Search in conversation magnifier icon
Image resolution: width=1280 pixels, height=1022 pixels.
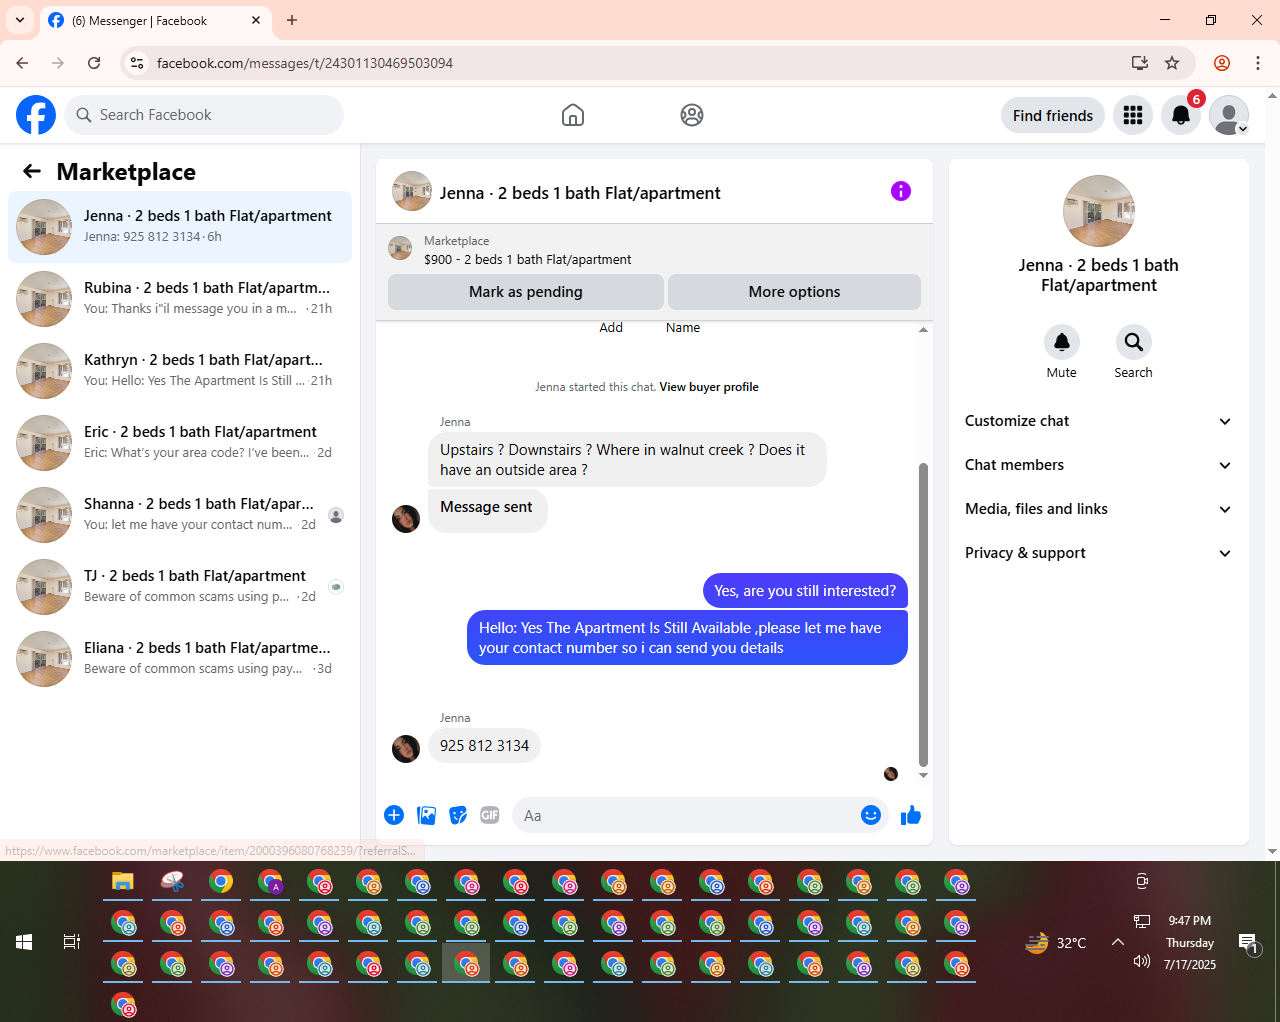coord(1134,342)
